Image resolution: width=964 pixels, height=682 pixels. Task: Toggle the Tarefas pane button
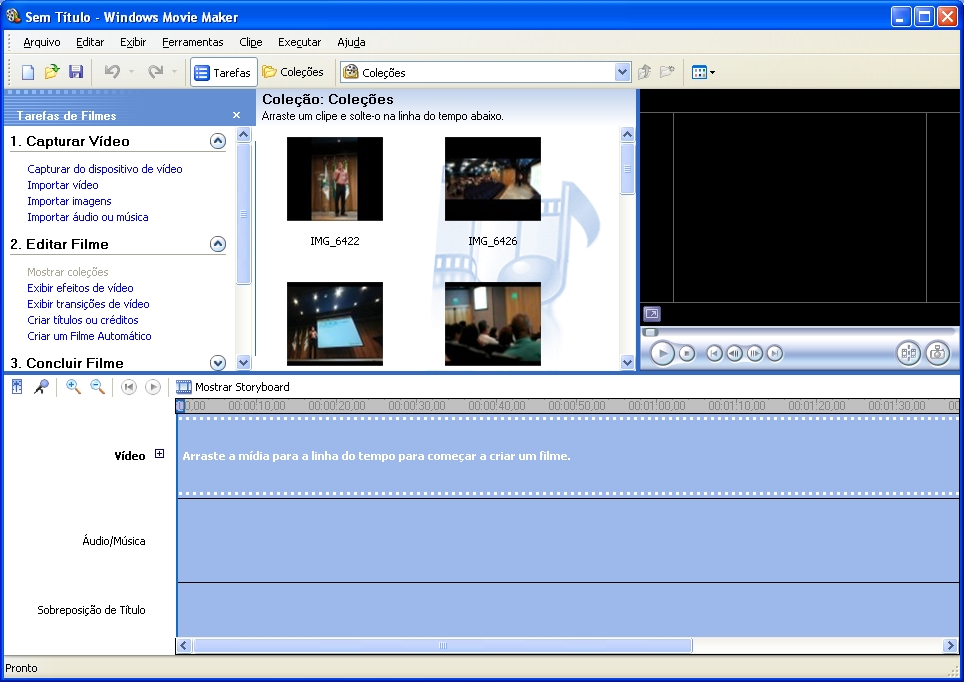(223, 72)
